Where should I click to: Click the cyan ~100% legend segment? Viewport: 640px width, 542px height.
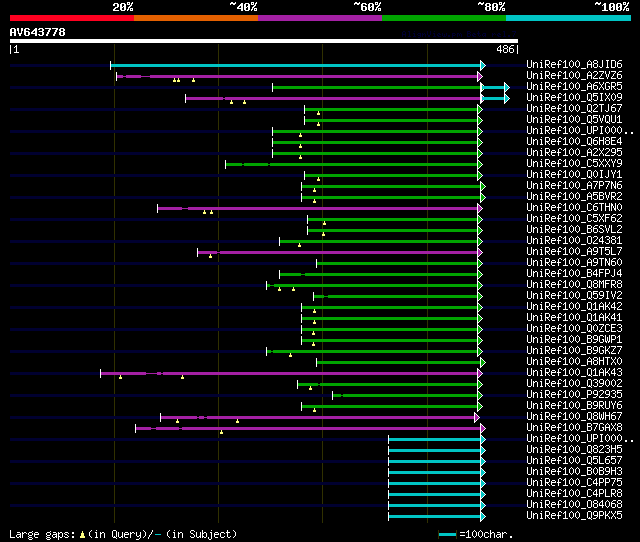coord(569,18)
